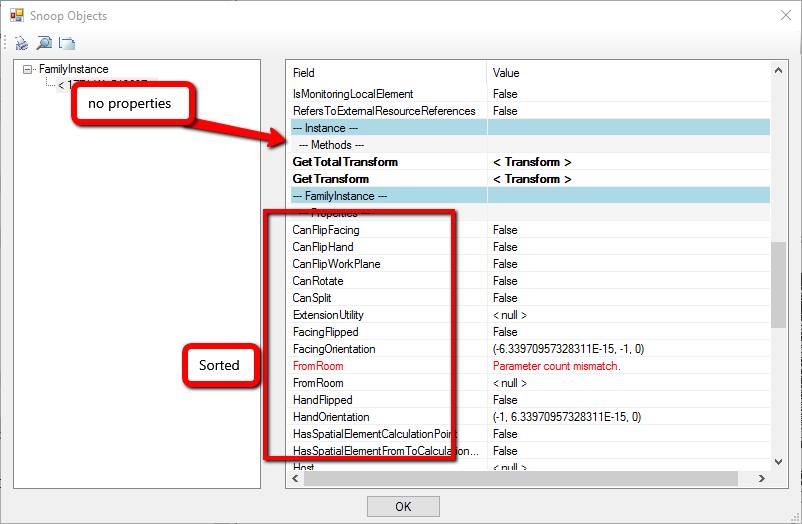Click the Print toolbar icon

[22, 43]
